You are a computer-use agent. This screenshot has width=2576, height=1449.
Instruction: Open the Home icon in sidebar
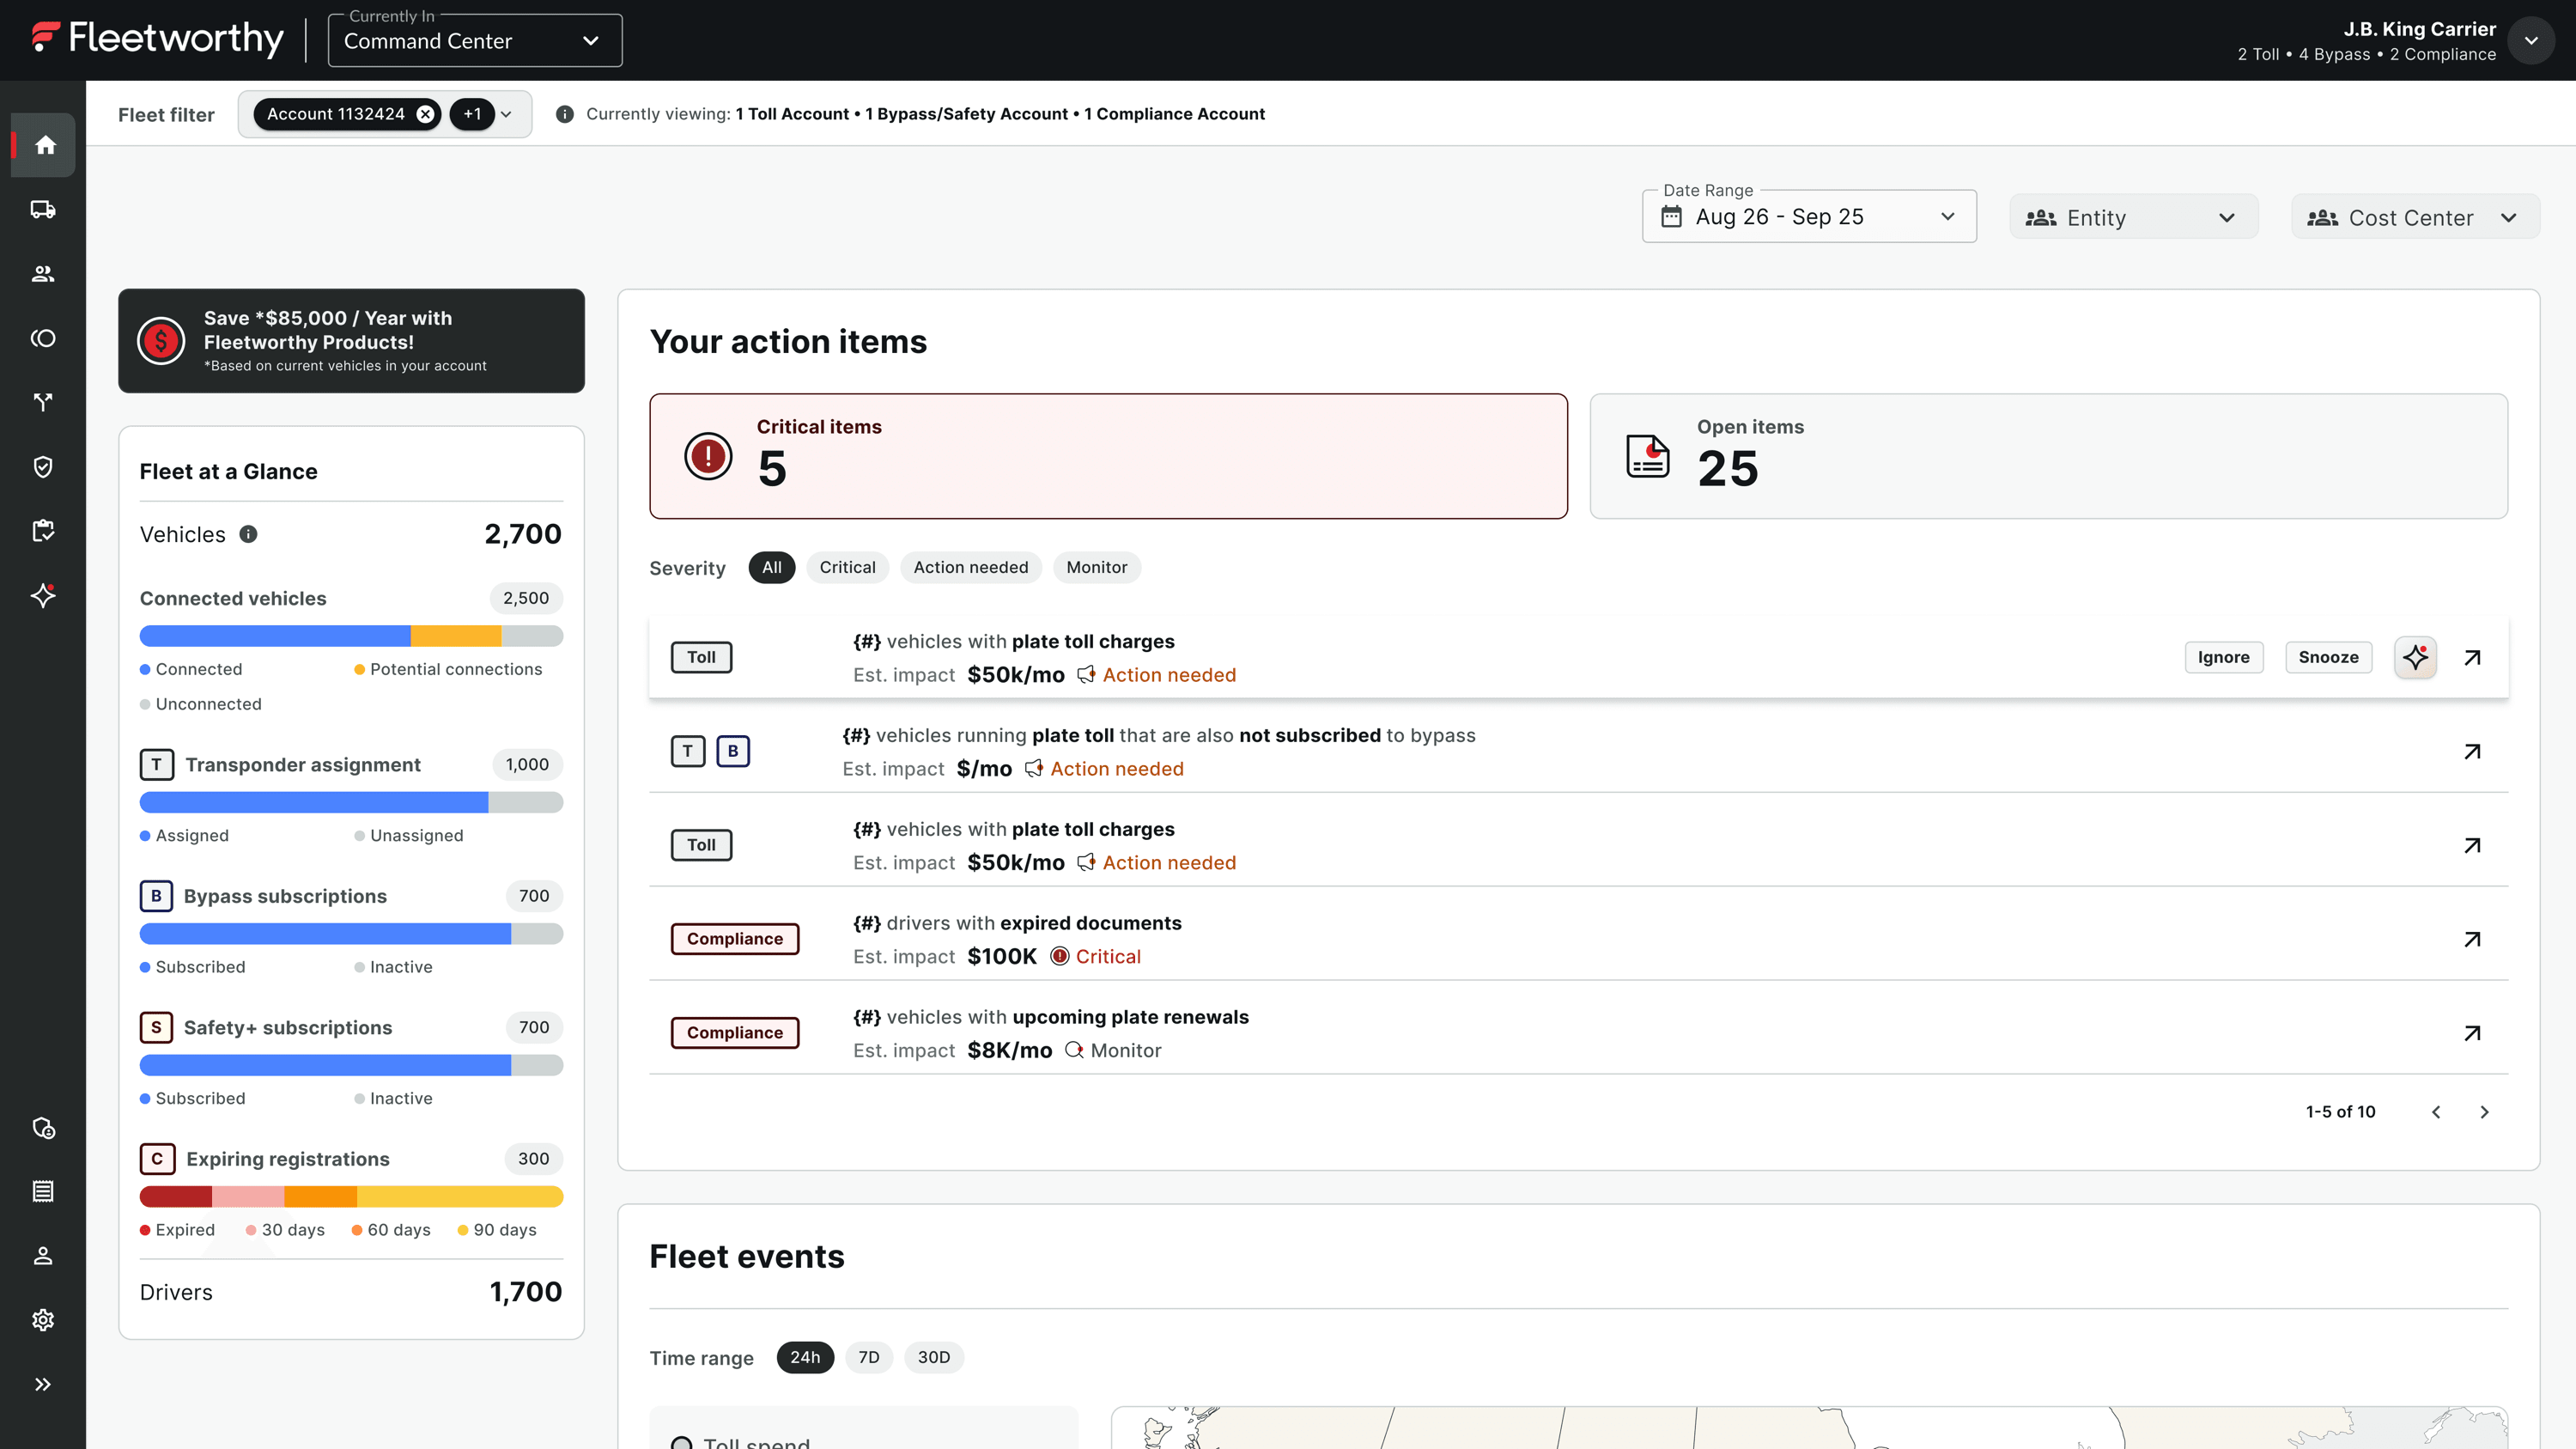point(44,145)
